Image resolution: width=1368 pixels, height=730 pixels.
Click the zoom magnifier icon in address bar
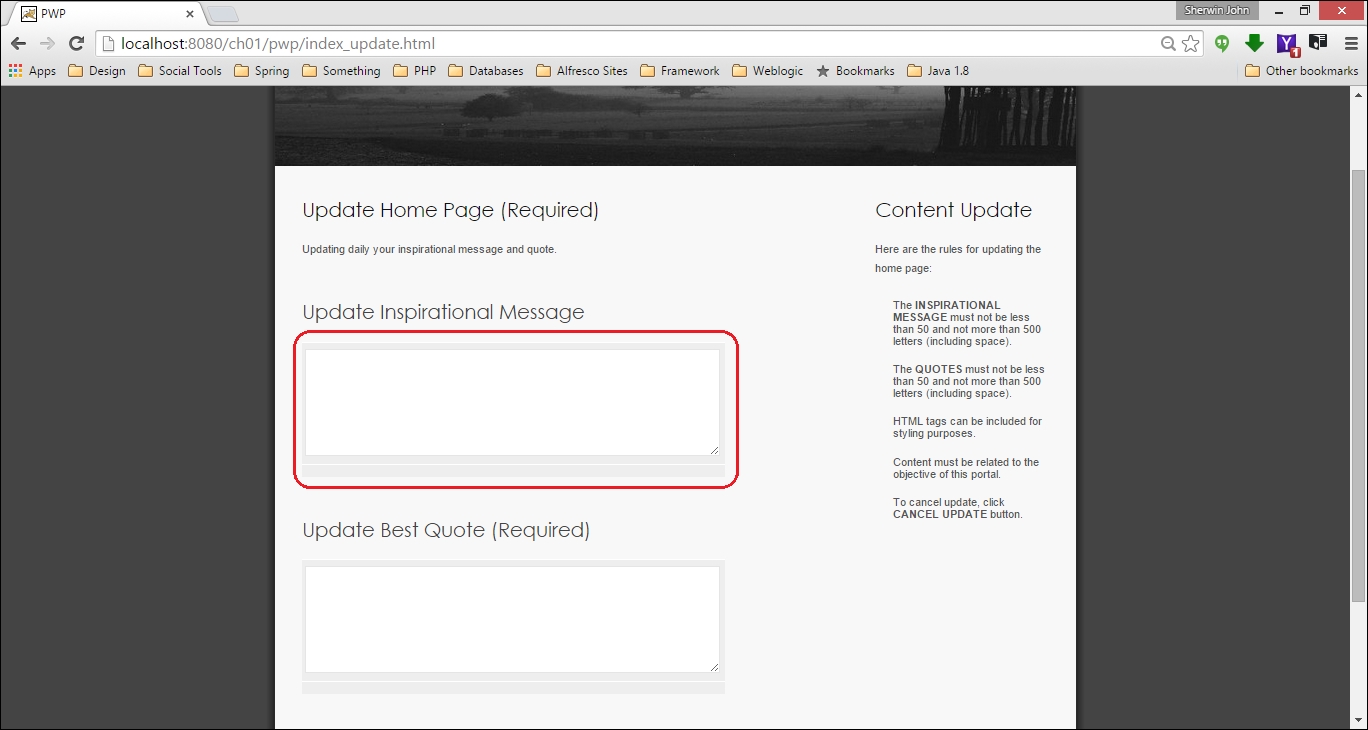coord(1168,44)
